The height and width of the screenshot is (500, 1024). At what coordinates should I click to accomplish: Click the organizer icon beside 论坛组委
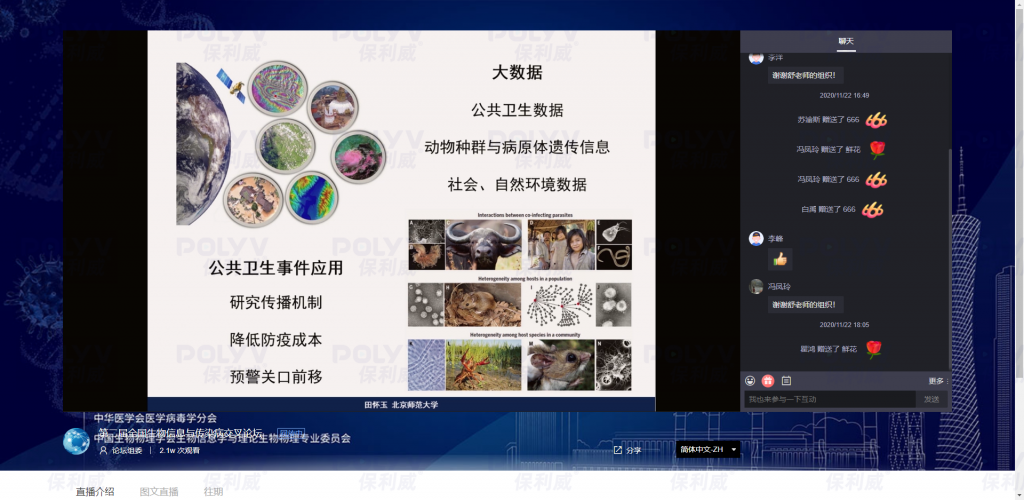coord(103,450)
